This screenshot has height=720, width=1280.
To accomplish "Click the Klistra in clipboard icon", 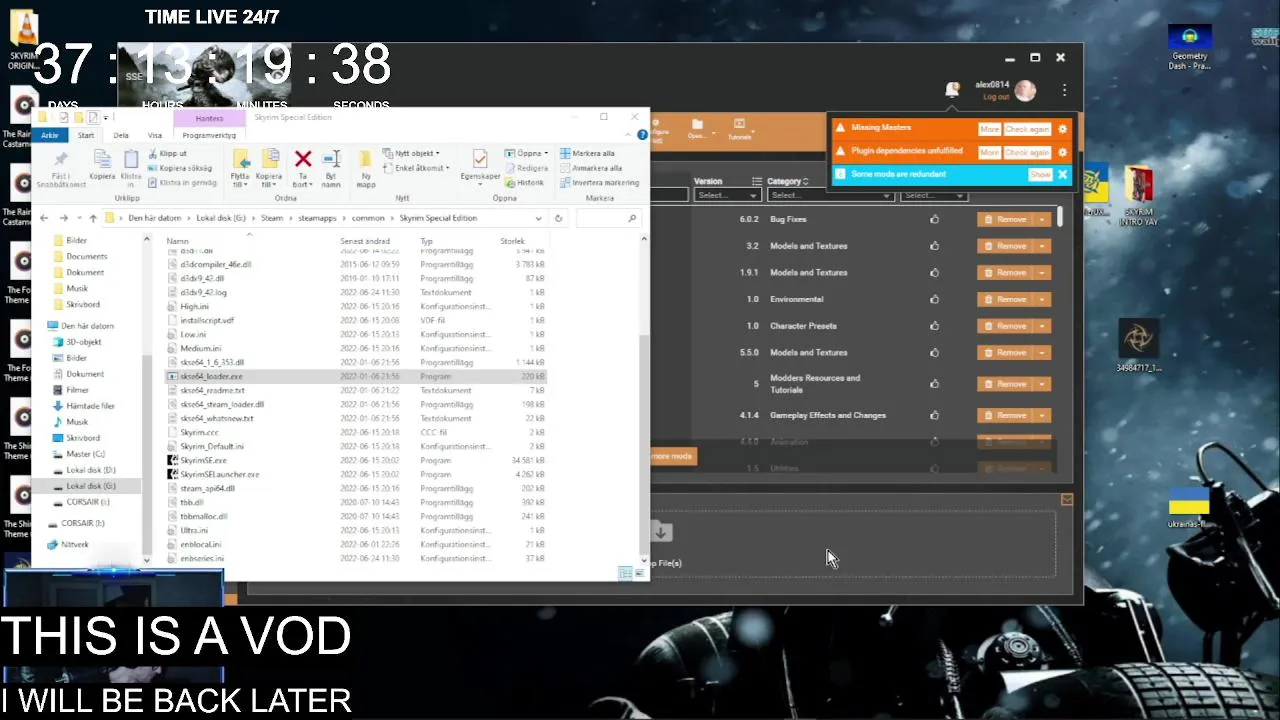I will coord(131,158).
